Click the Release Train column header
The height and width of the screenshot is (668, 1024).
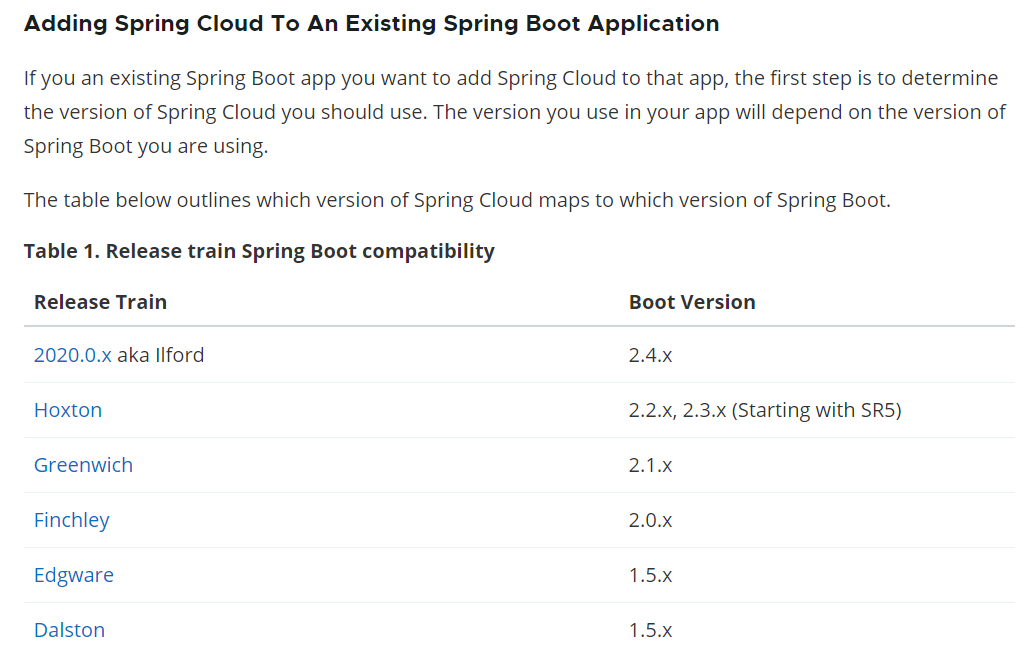pyautogui.click(x=101, y=302)
